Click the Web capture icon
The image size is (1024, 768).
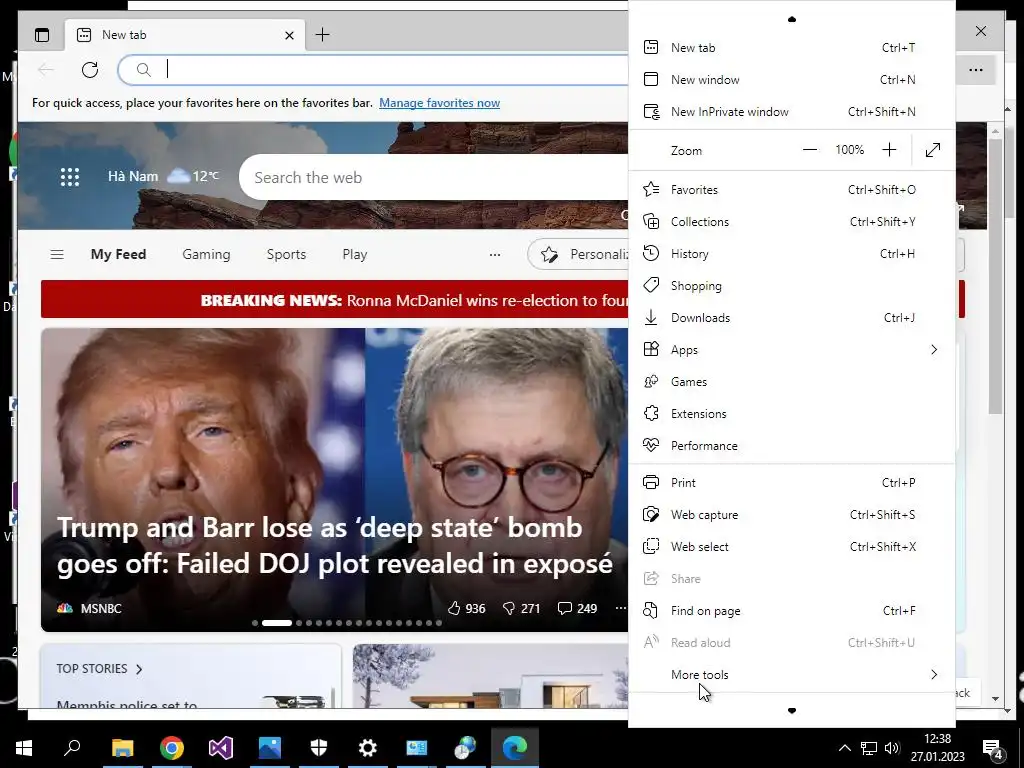pos(650,515)
